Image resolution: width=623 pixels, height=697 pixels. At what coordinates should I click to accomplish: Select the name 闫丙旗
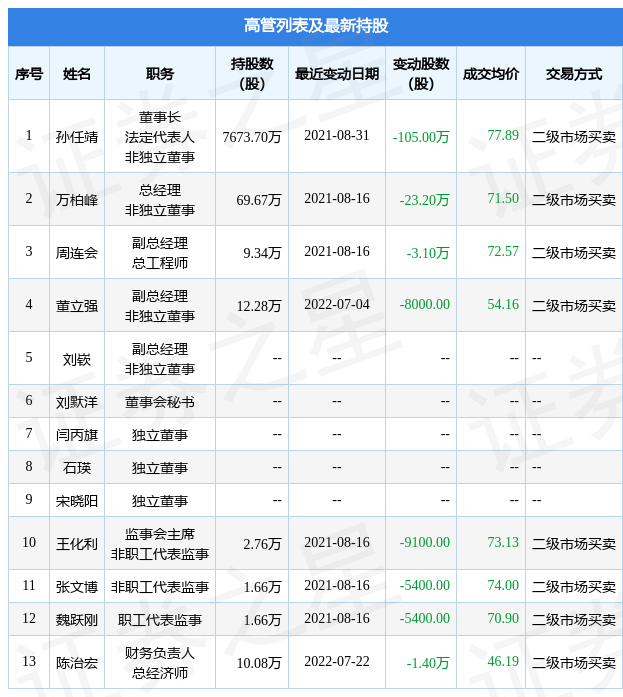77,435
